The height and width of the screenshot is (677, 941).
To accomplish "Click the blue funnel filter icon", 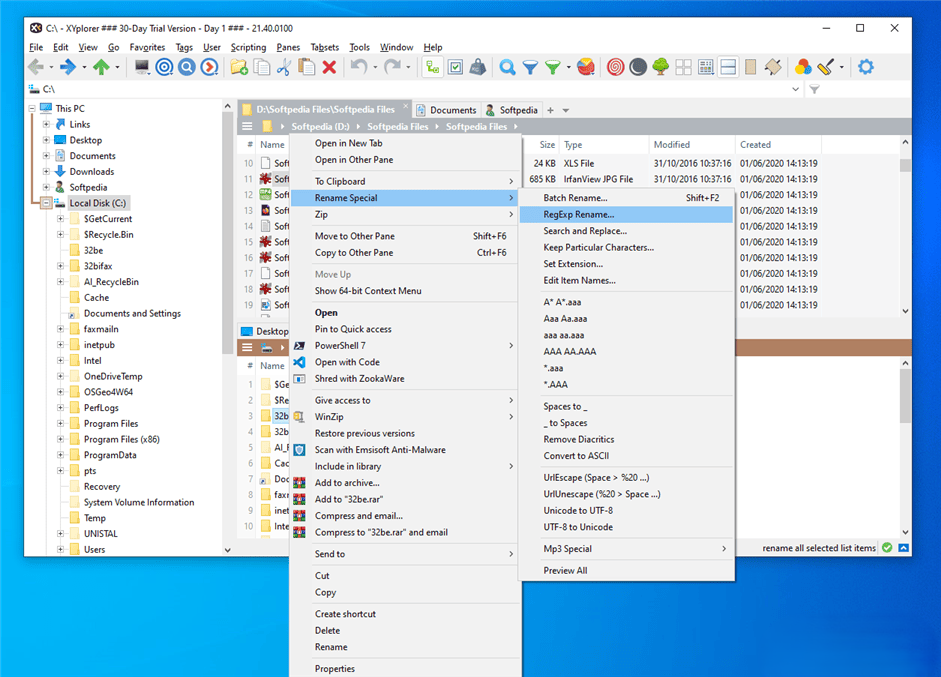I will click(530, 67).
